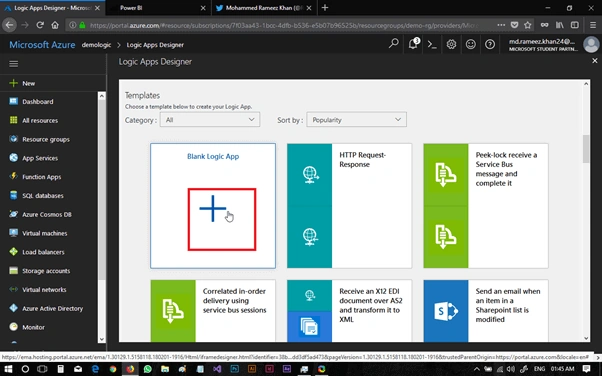This screenshot has width=602, height=376.
Task: Click the Load balancers icon
Action: 13,252
